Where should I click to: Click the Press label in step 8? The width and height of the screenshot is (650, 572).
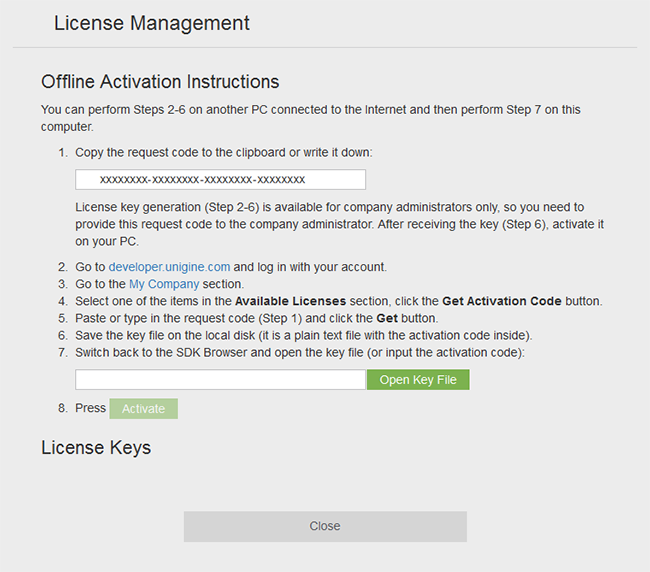click(x=90, y=408)
